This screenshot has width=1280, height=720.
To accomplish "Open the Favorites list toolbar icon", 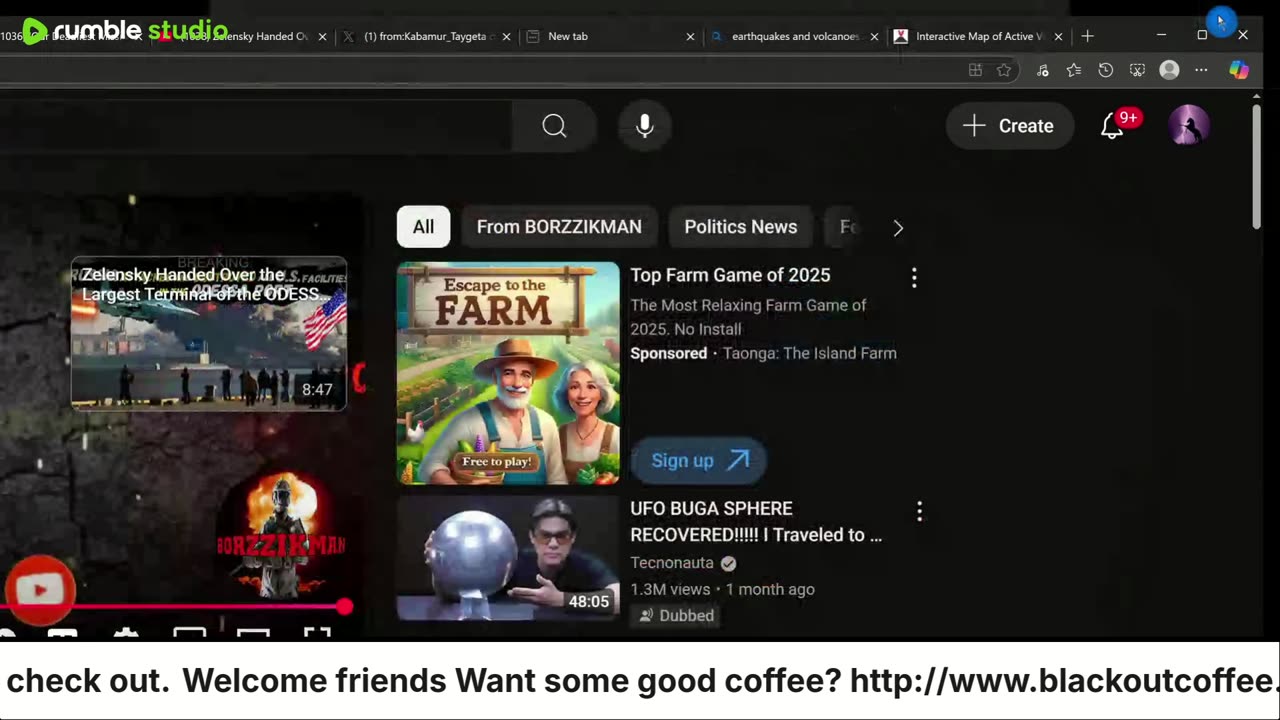I will (1074, 70).
